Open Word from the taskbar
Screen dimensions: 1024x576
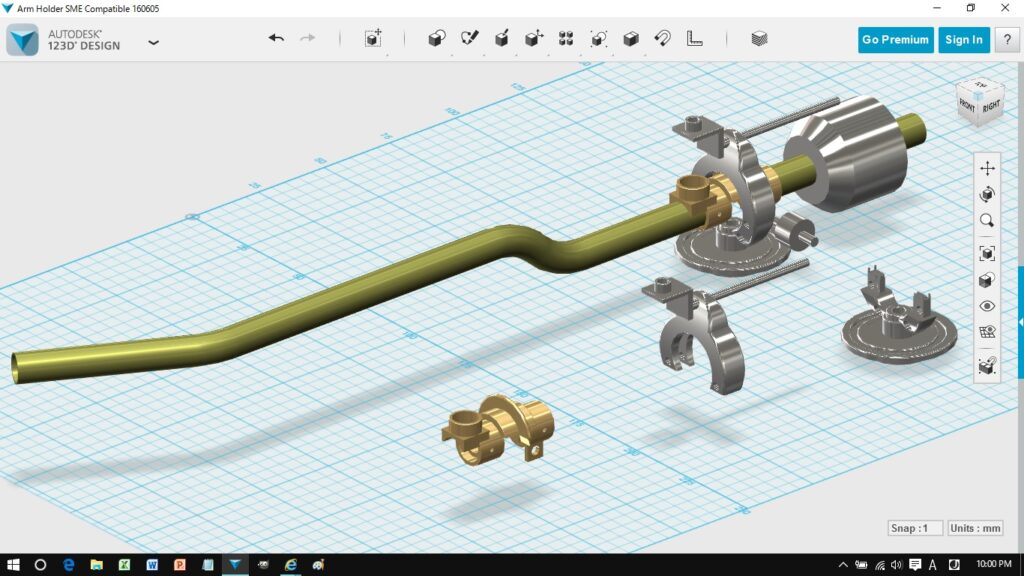pos(152,564)
